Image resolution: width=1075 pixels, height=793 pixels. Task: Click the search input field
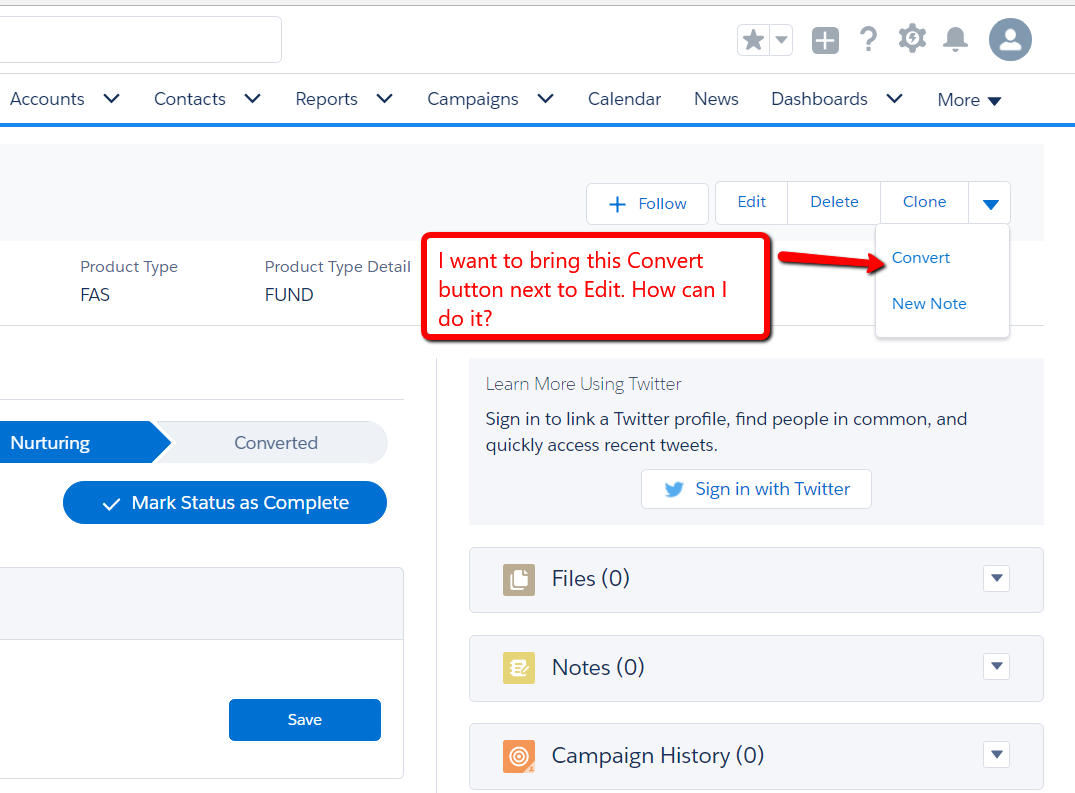pyautogui.click(x=140, y=40)
